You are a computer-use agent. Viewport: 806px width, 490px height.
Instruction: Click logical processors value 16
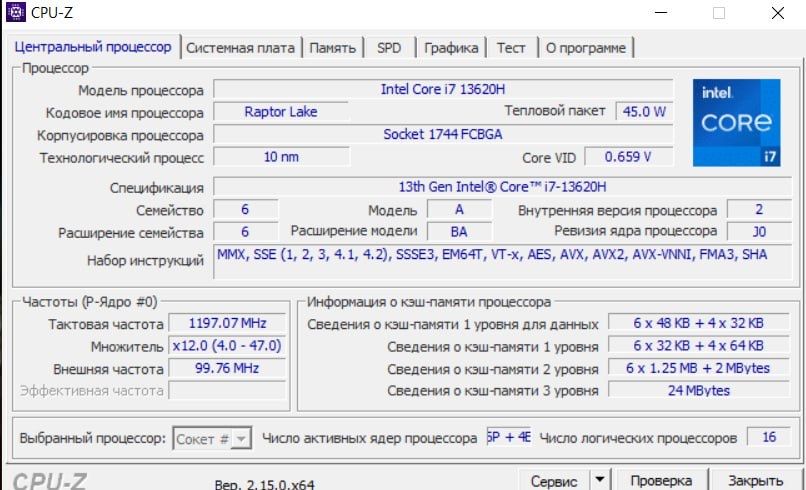[x=769, y=438]
